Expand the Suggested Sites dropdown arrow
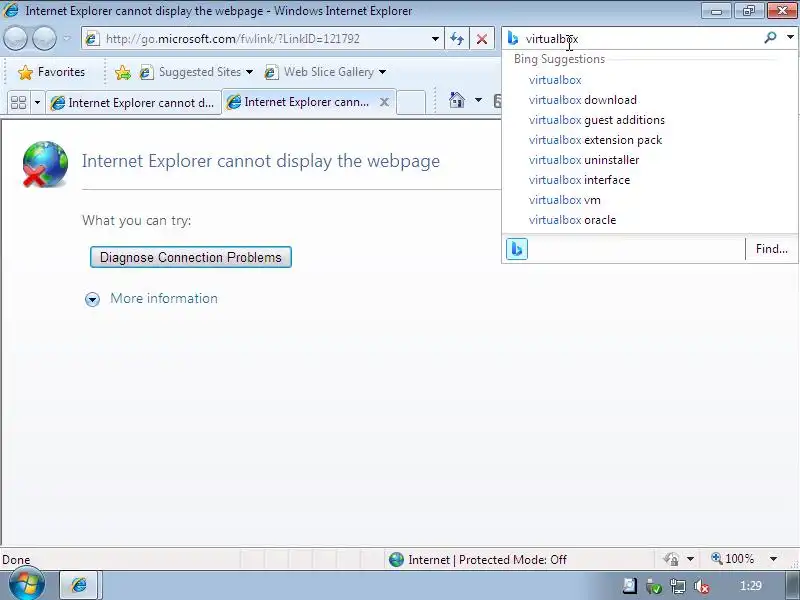The width and height of the screenshot is (800, 600). coord(249,72)
